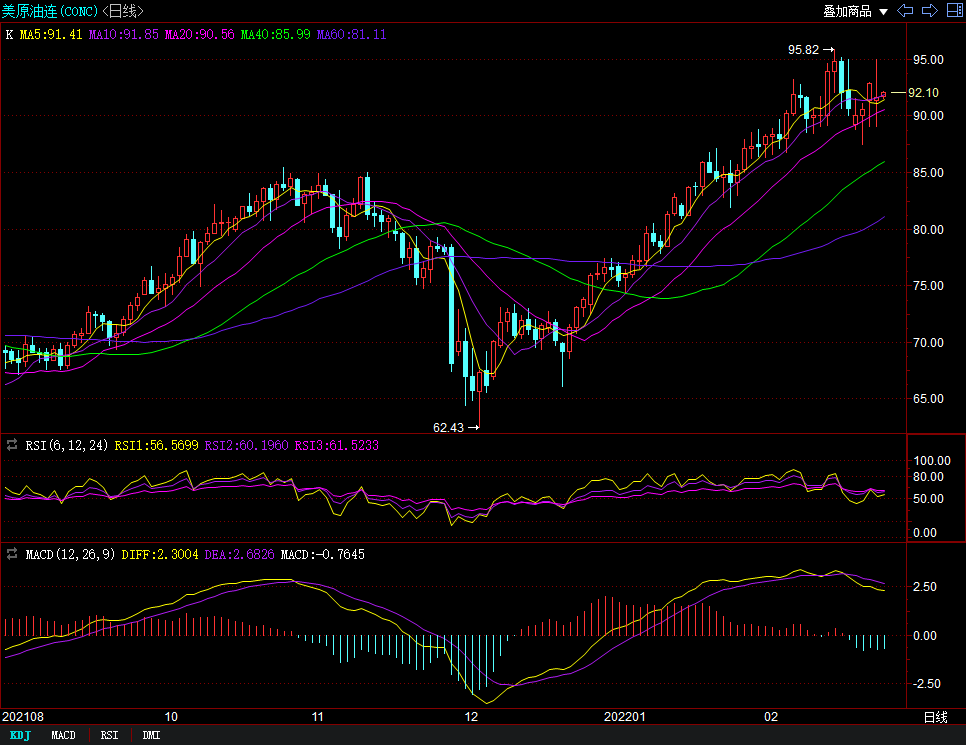This screenshot has height=745, width=966.
Task: Click the 日线 label at bottom right
Action: pyautogui.click(x=935, y=717)
